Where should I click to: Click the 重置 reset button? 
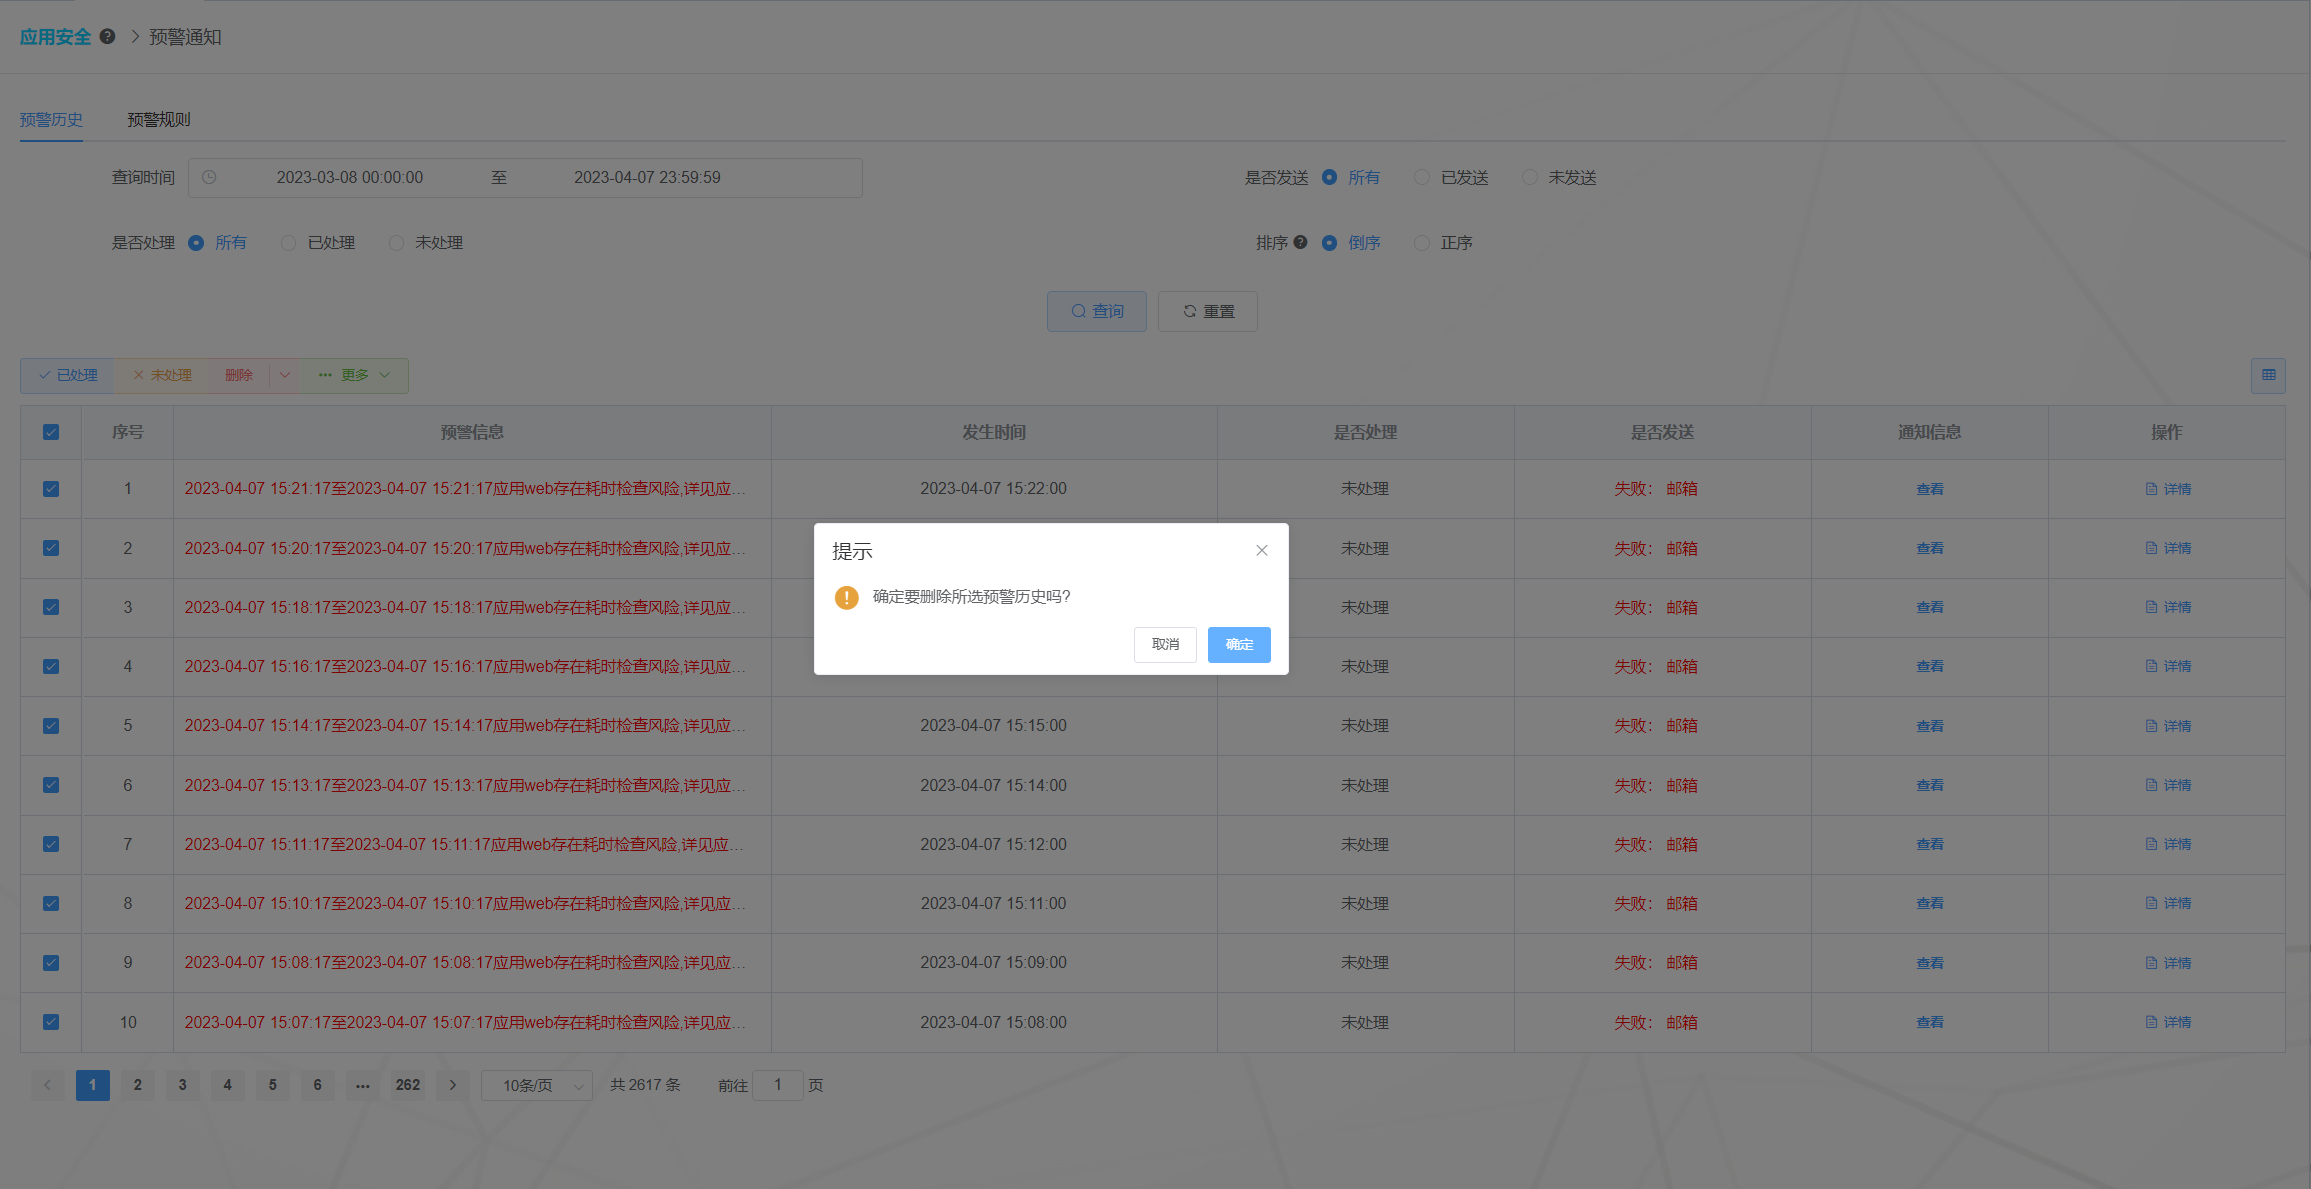coord(1208,311)
